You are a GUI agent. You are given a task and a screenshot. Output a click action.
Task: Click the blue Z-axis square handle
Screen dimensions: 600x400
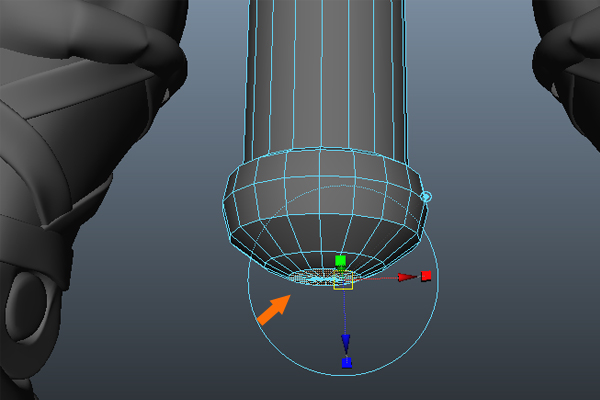347,362
